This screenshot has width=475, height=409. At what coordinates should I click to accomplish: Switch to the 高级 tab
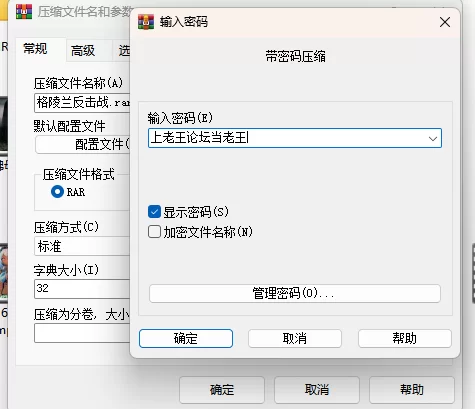83,51
